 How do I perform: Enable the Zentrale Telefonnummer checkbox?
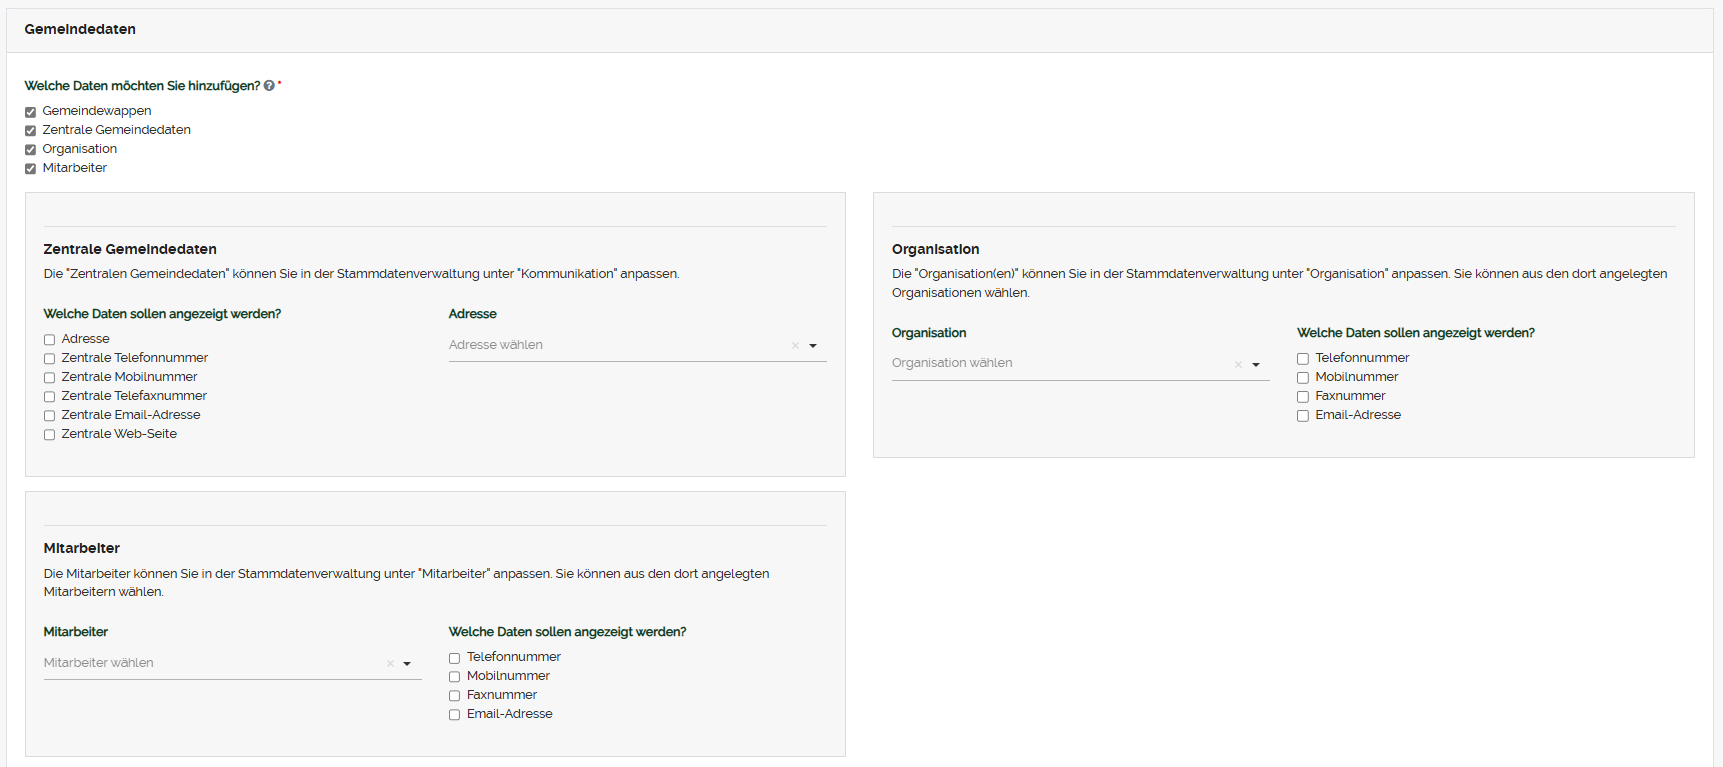pyautogui.click(x=49, y=359)
